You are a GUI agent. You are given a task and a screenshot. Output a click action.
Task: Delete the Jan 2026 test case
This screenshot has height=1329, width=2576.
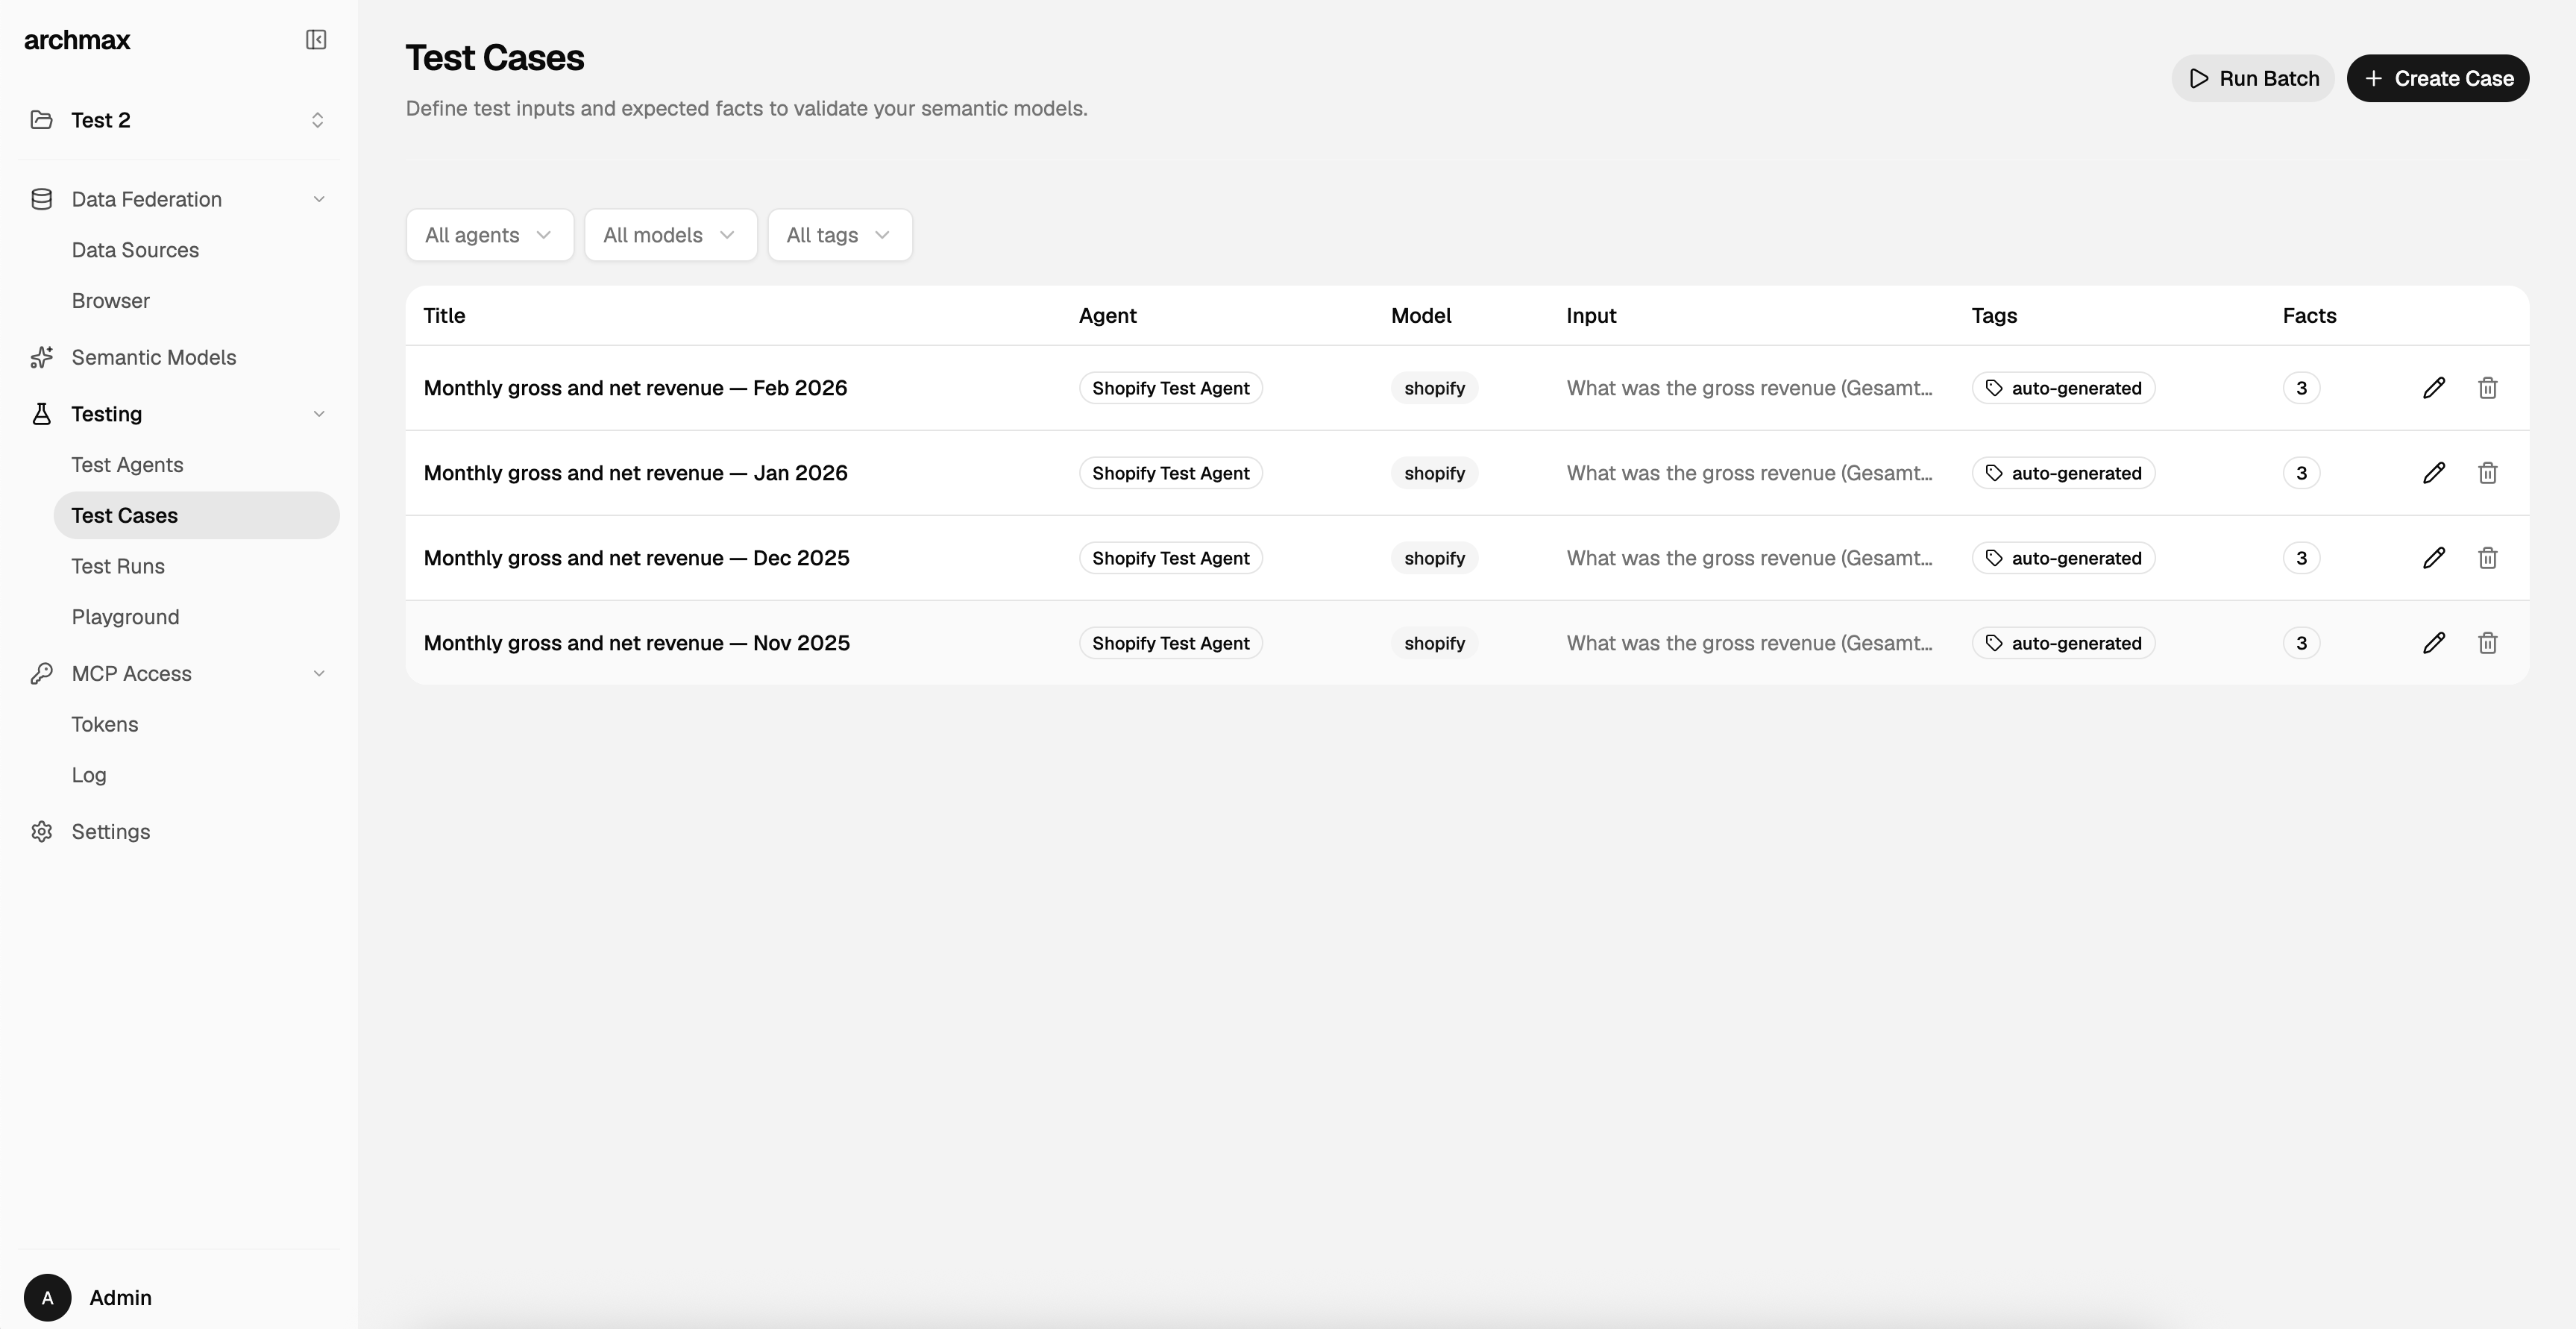tap(2487, 473)
